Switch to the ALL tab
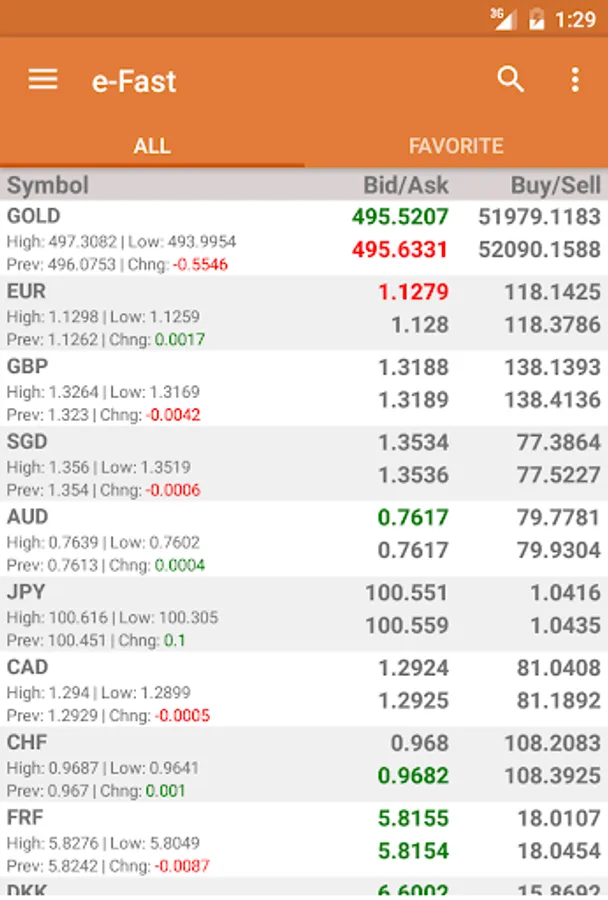 point(152,146)
